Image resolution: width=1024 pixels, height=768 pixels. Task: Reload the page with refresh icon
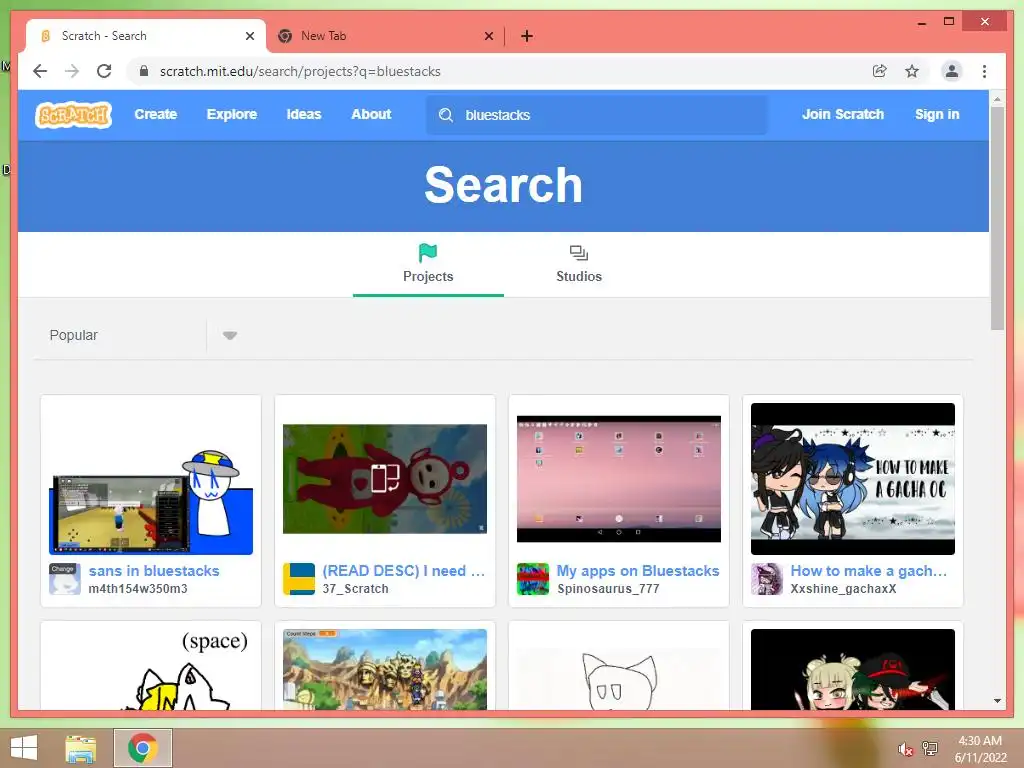104,71
